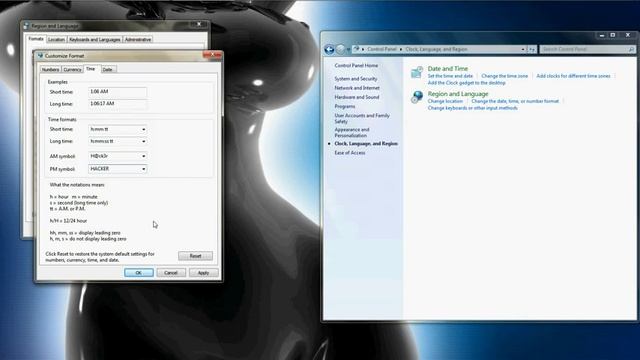
Task: Expand the AM symbol dropdown
Action: pyautogui.click(x=144, y=156)
